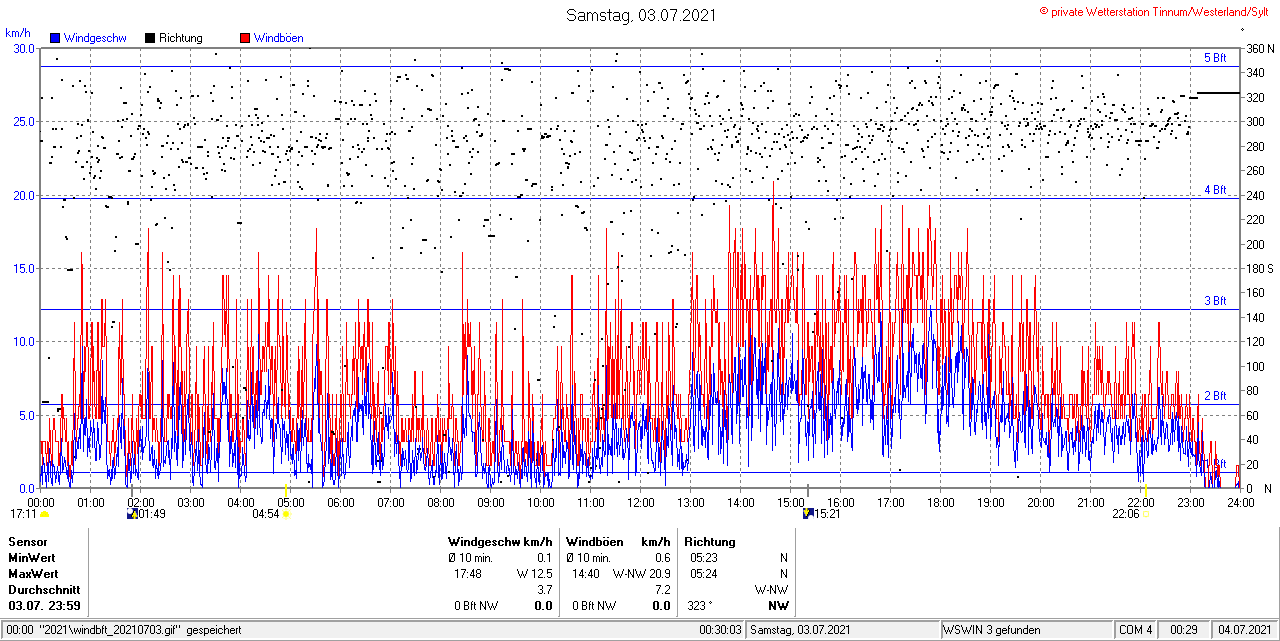Click the max wind time 17:48

click(468, 574)
